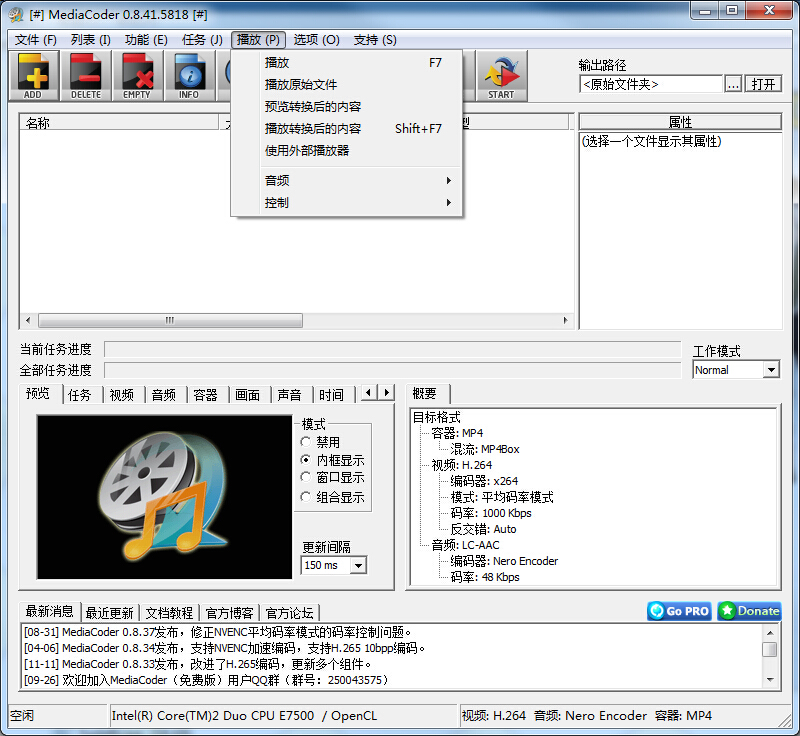Click the ADD file toolbar icon
800x736 pixels.
point(34,76)
